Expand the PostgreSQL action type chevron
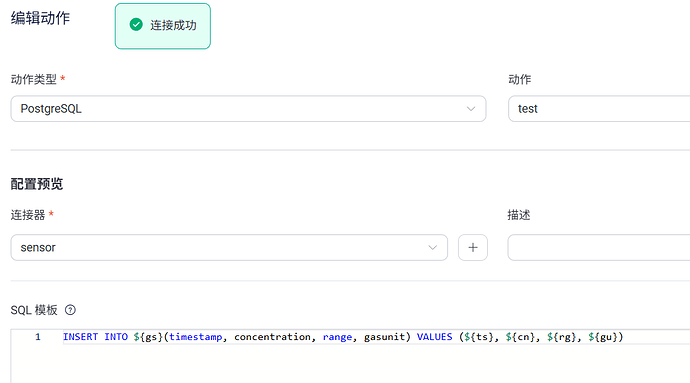Screen dimensions: 690x383 pos(471,109)
